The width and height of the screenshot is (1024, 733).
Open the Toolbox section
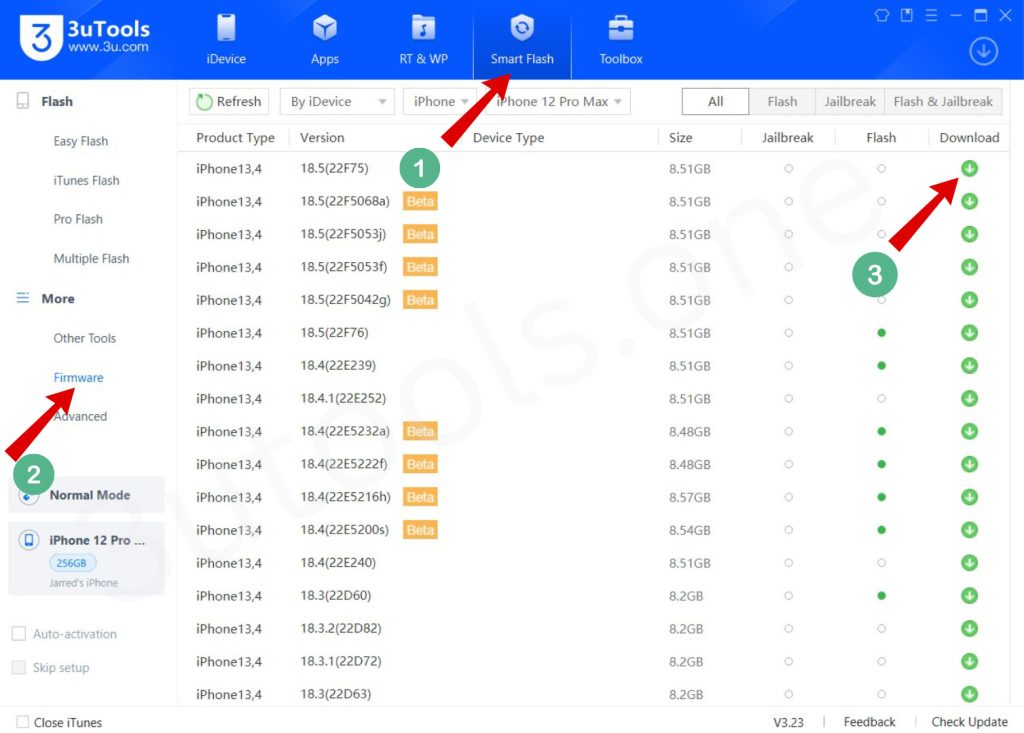tap(620, 39)
